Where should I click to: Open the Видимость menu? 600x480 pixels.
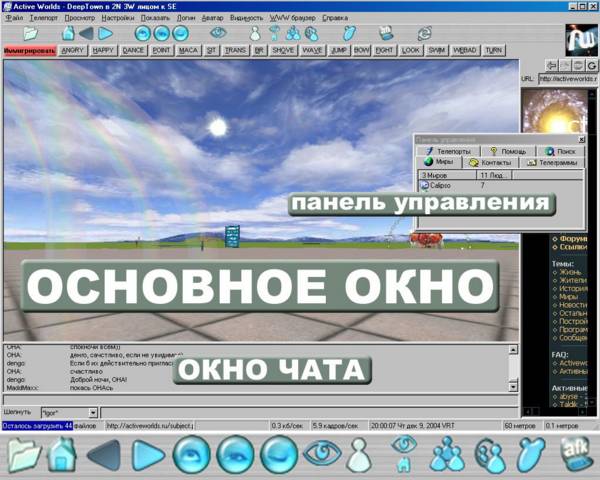coord(246,18)
